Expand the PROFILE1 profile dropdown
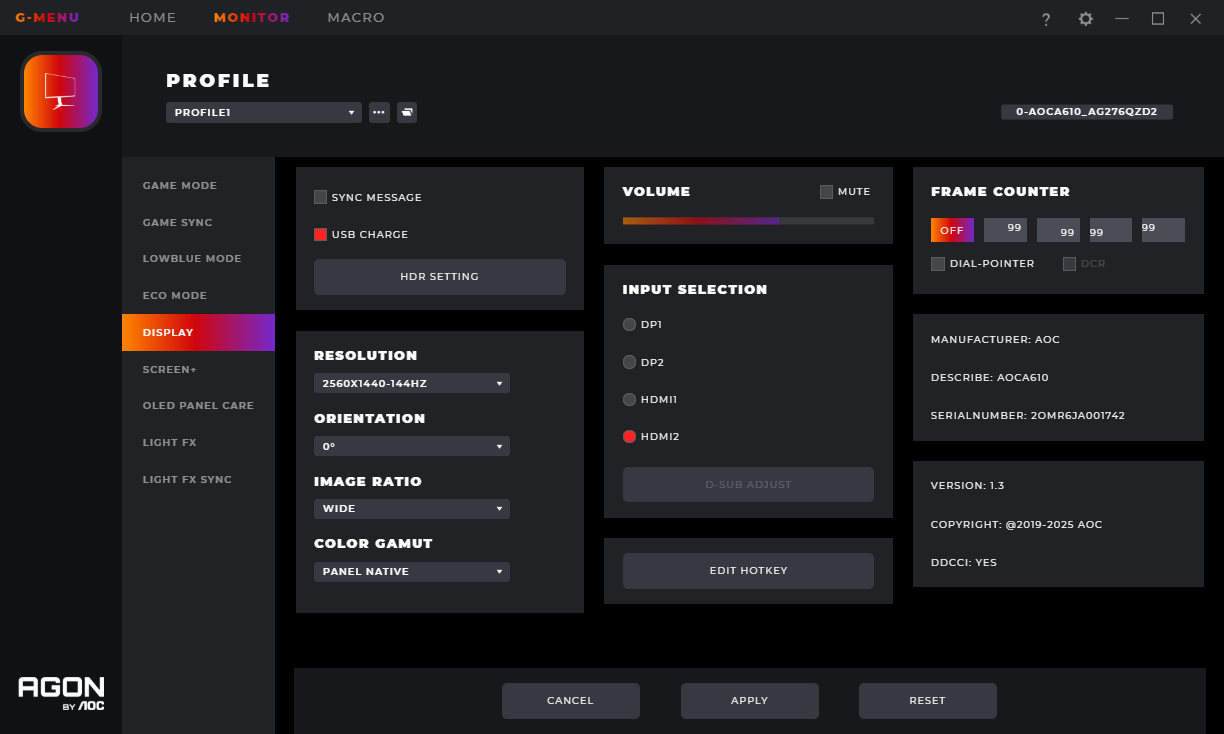This screenshot has width=1224, height=734. [x=264, y=113]
